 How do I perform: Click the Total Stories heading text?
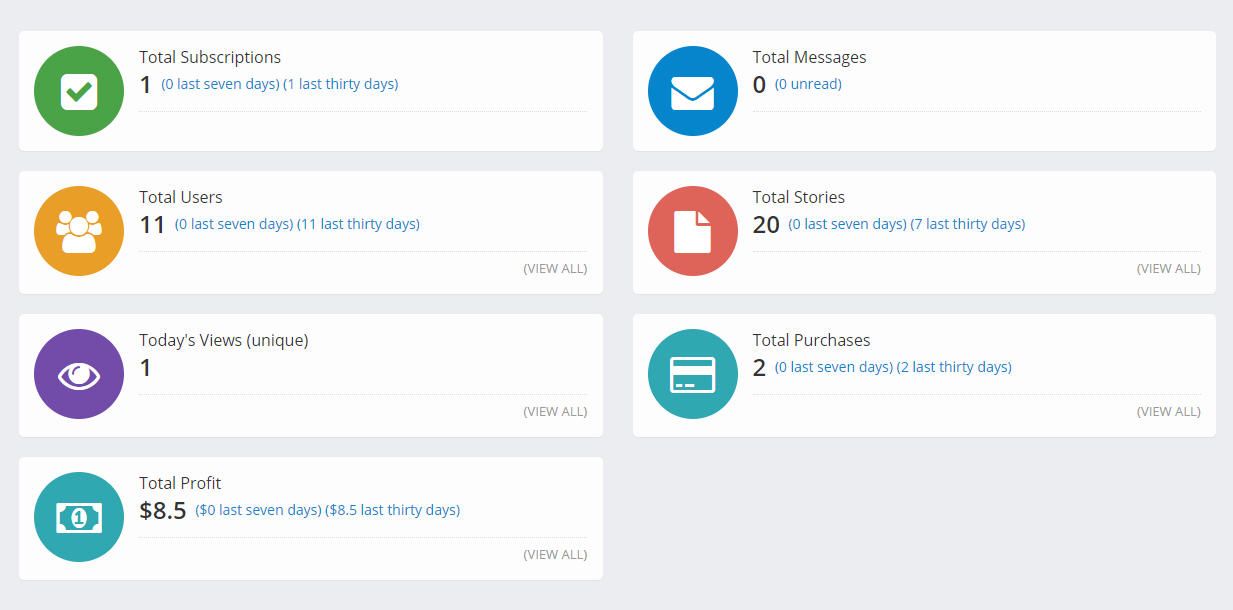point(798,197)
